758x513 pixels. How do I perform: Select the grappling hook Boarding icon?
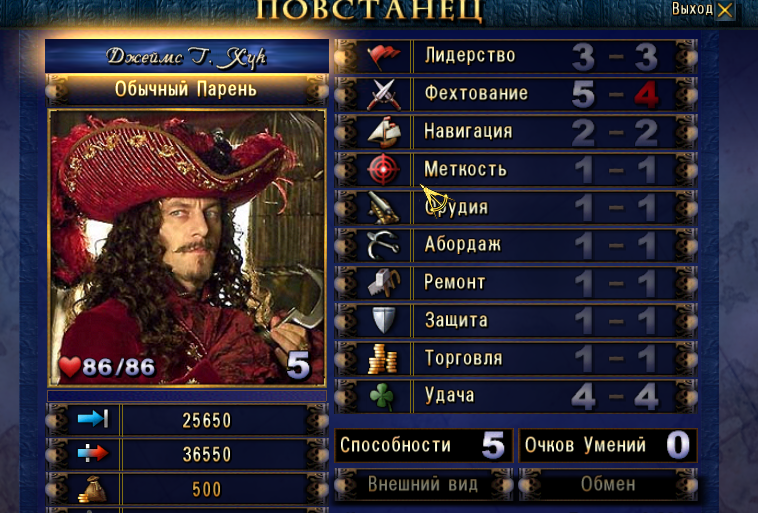(x=384, y=245)
